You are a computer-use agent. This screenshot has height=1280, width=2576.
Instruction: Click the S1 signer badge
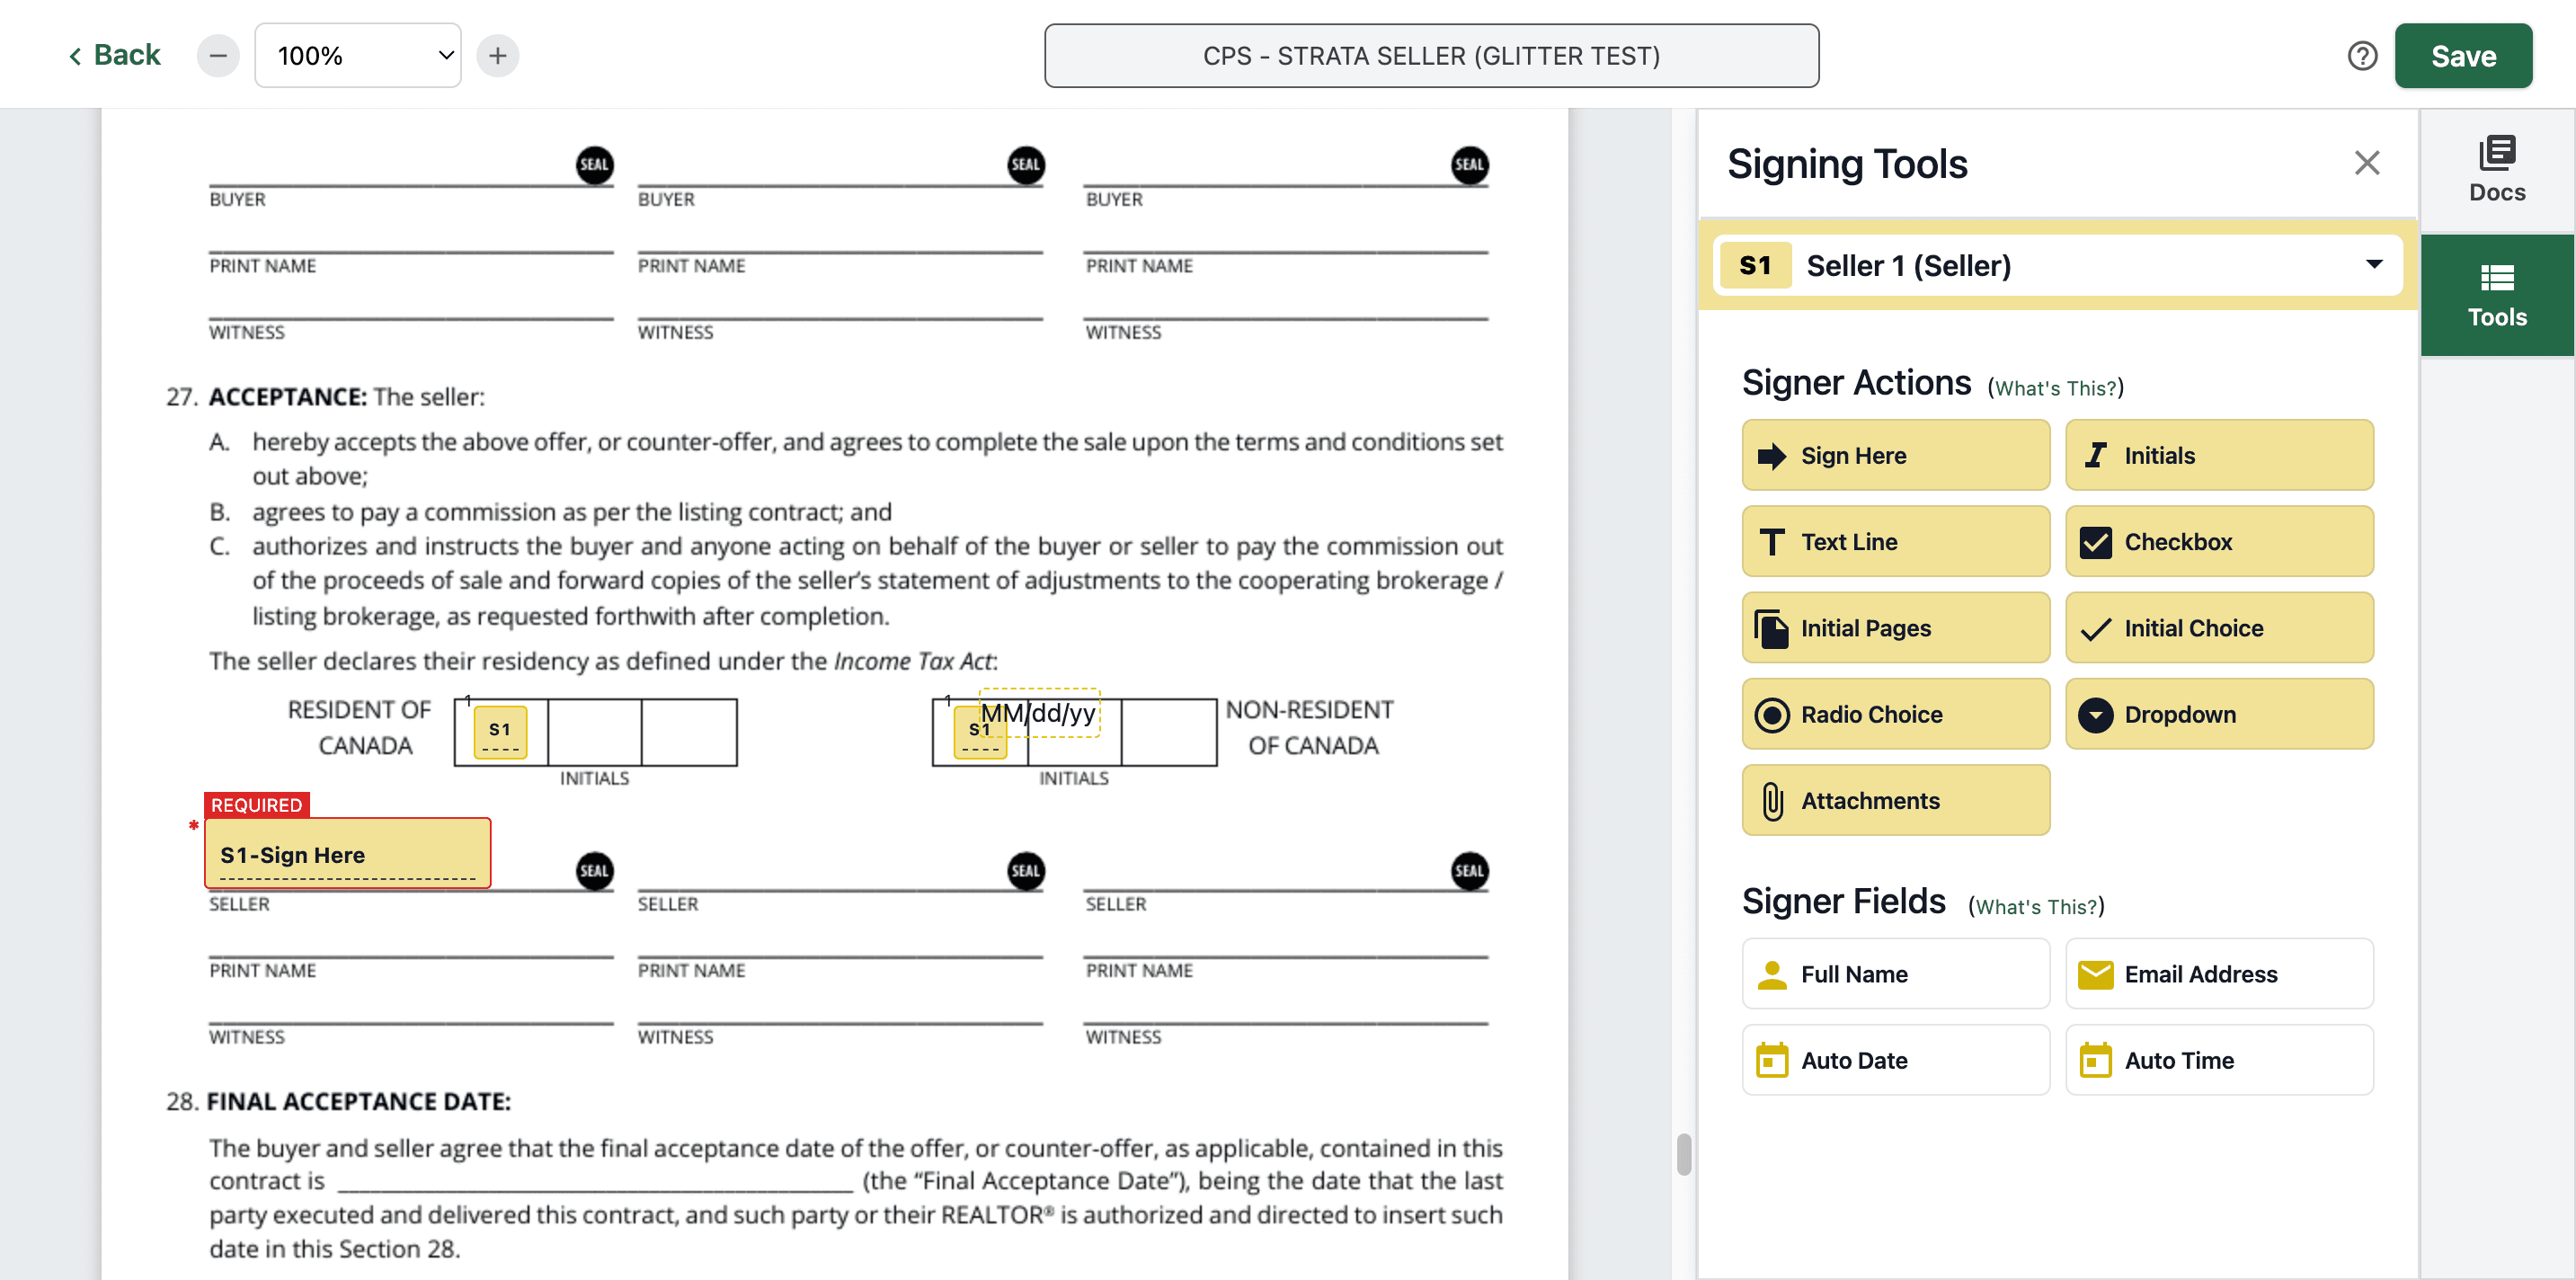coord(1755,265)
